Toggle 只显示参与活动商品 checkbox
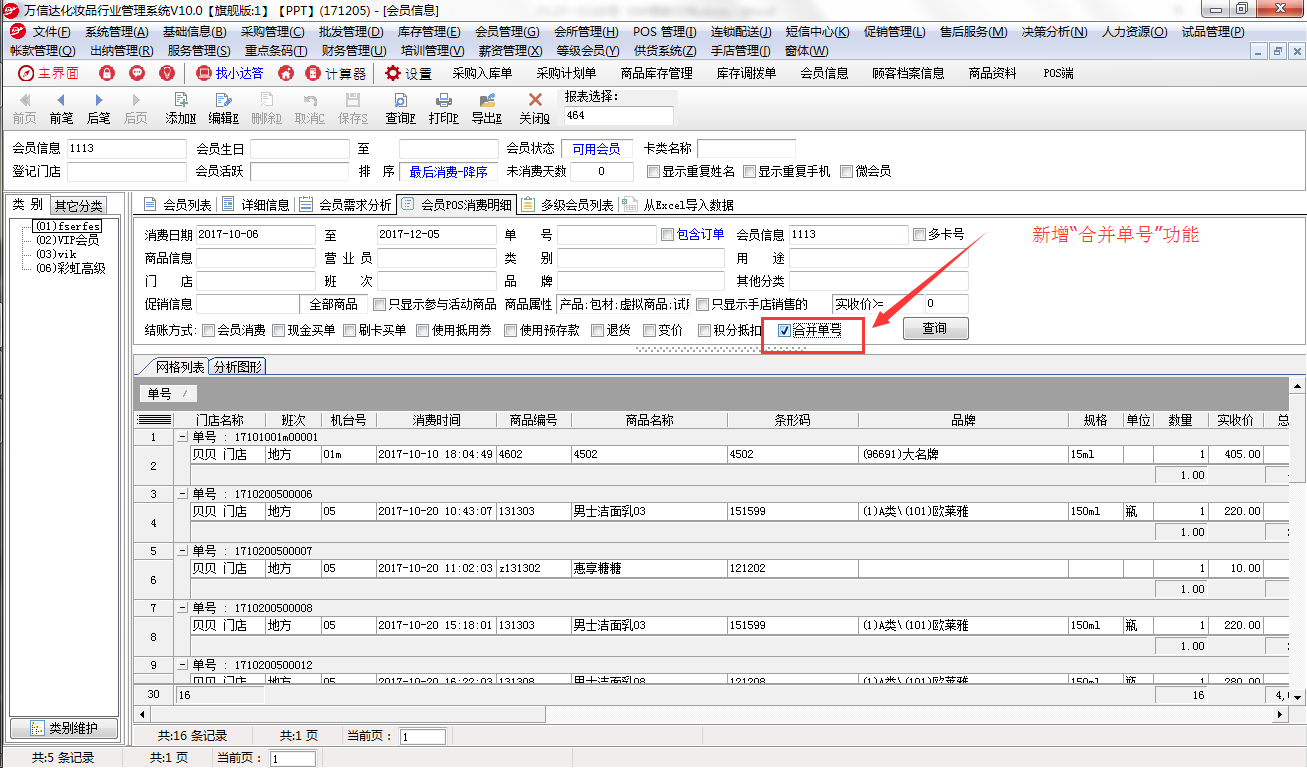Viewport: 1307px width, 768px height. [x=380, y=304]
